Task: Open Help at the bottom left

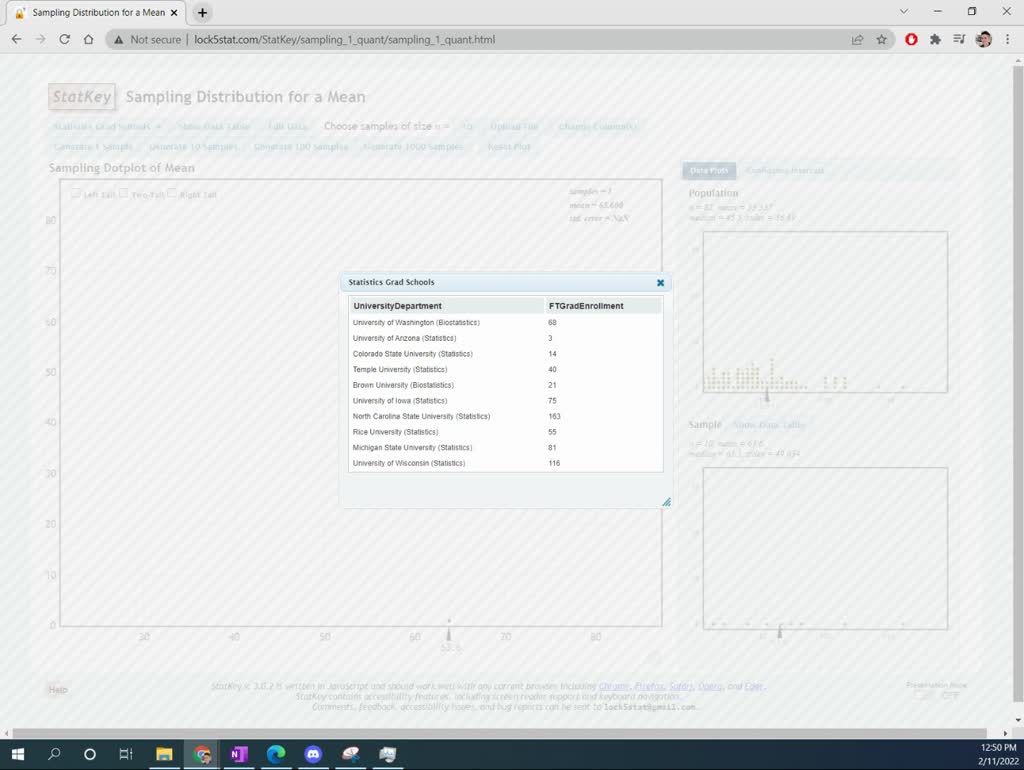Action: pos(58,689)
